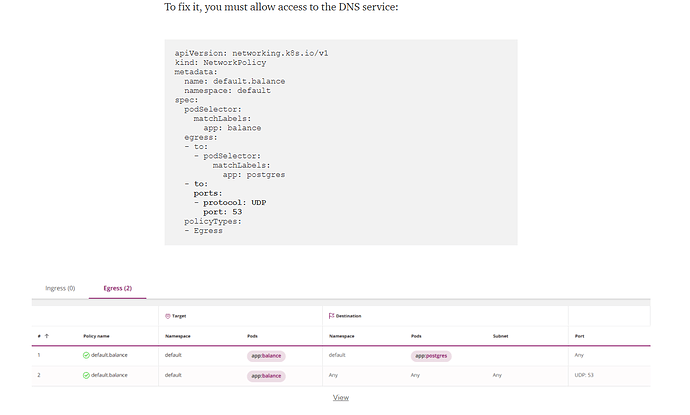The image size is (690, 415).
Task: Click the Policy name column header
Action: click(96, 336)
